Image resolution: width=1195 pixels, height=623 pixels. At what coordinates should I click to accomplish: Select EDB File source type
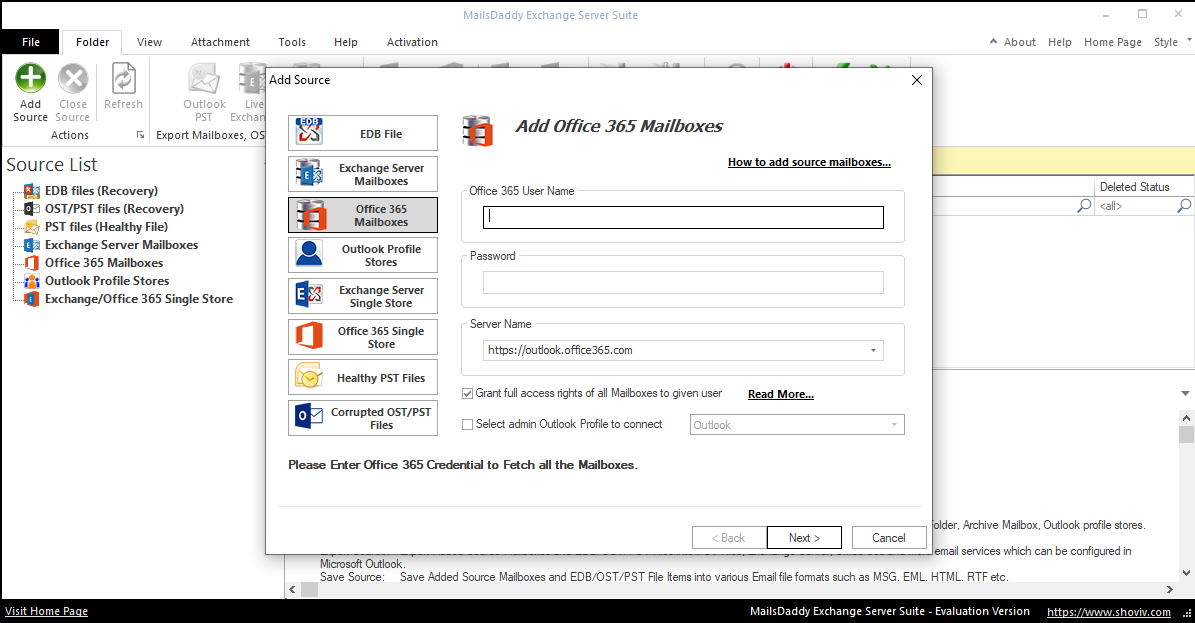[x=363, y=133]
